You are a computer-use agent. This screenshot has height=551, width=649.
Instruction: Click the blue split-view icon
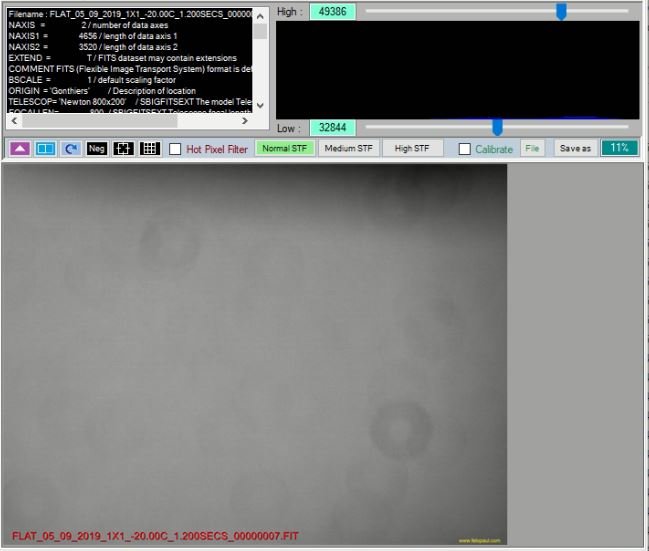46,149
